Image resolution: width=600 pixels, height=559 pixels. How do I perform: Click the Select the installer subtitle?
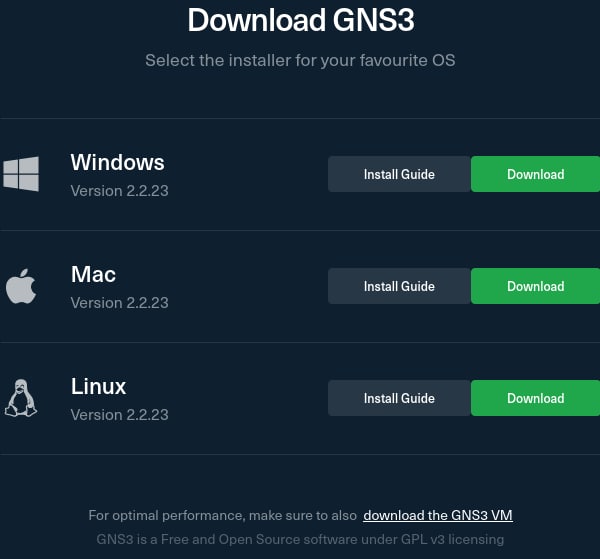point(300,60)
